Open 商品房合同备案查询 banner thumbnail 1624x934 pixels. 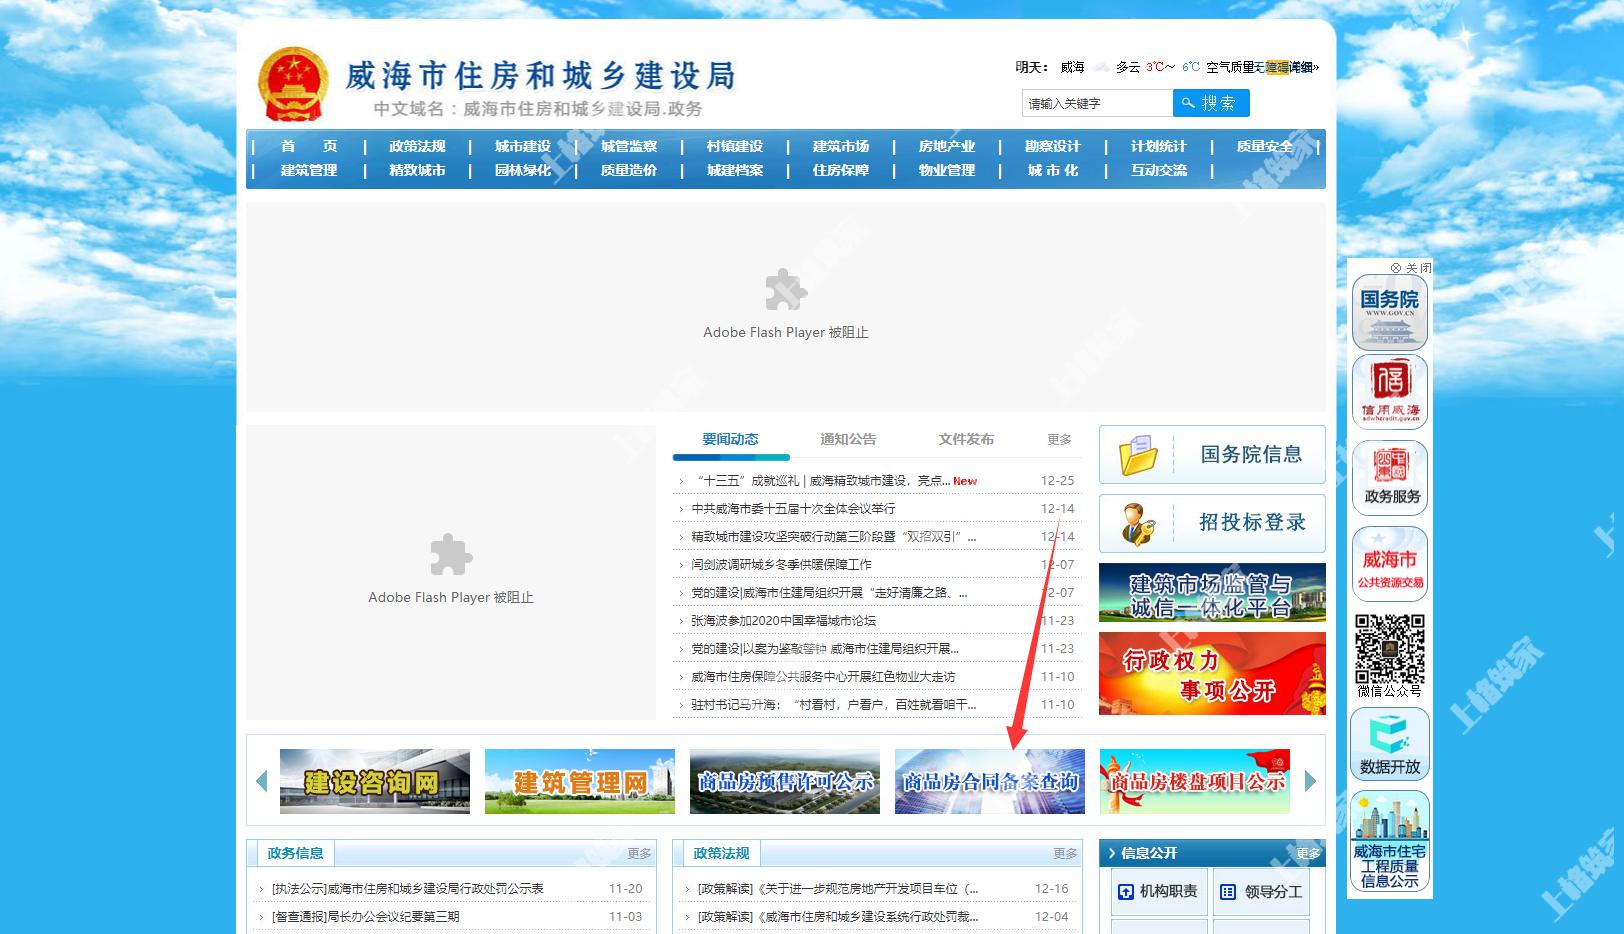[x=989, y=781]
